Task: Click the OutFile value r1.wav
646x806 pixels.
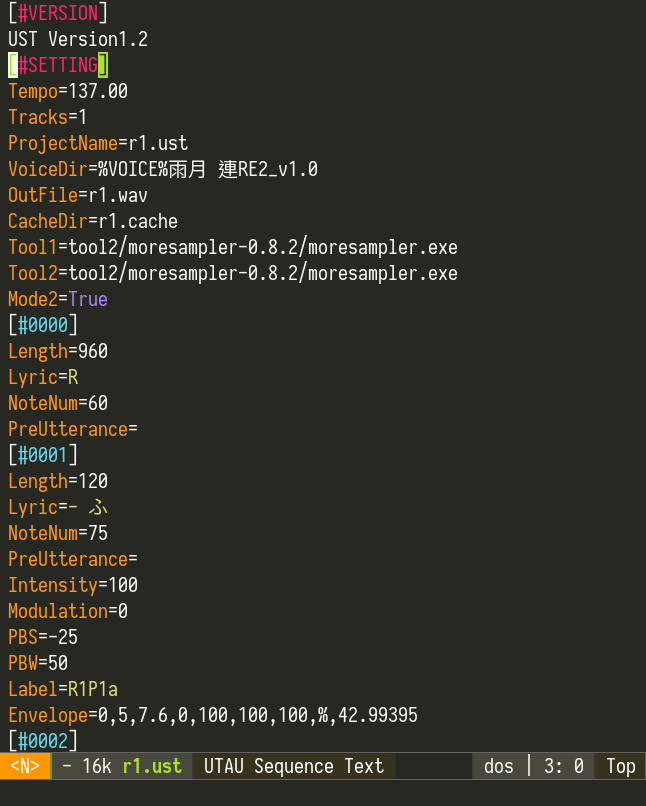Action: [118, 195]
